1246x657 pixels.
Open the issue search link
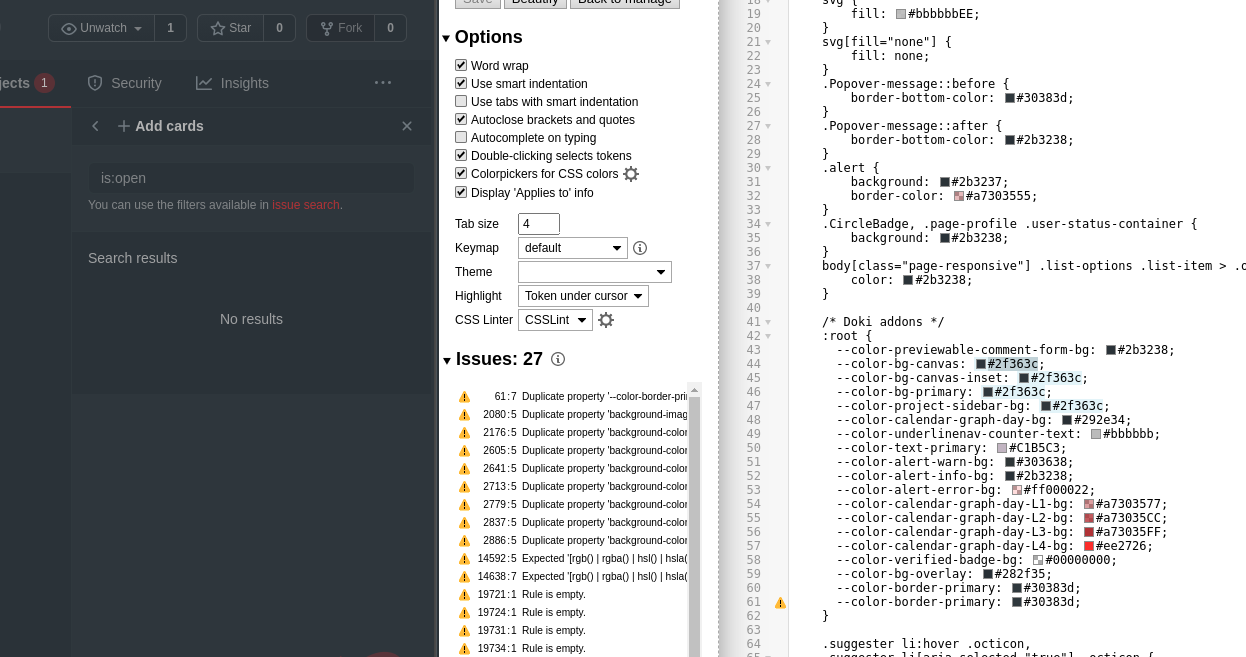(306, 205)
